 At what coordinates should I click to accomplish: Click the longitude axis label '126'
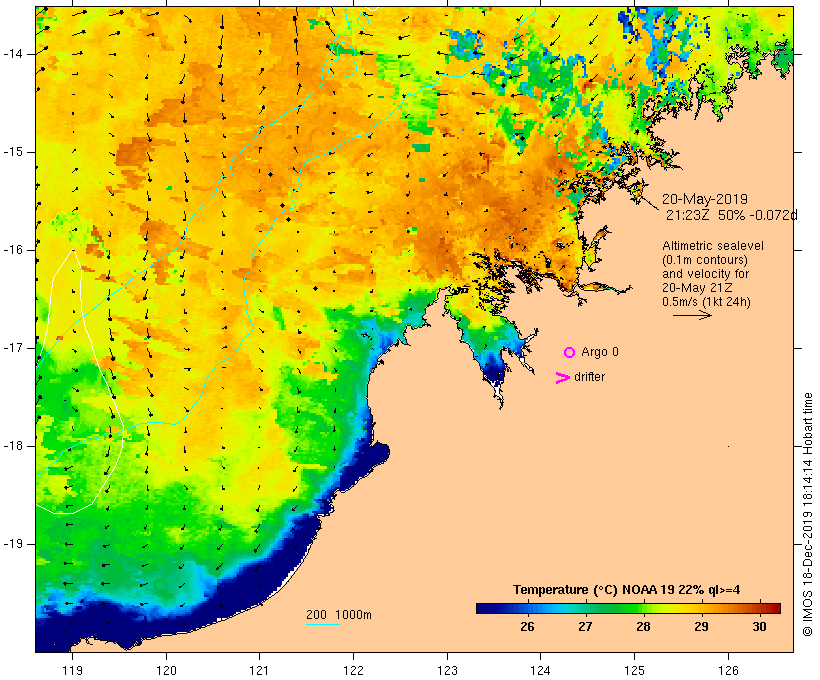coord(728,670)
